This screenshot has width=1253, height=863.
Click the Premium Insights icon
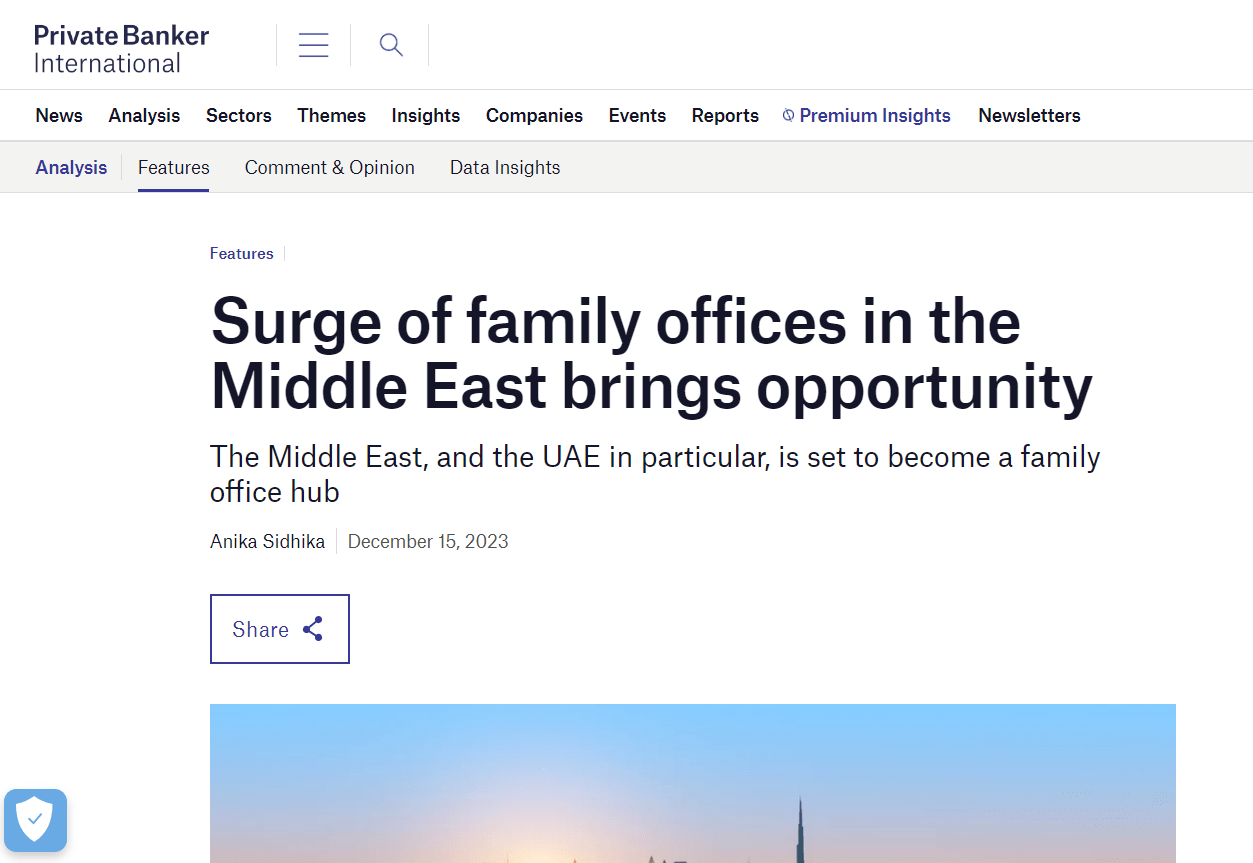[x=788, y=116]
